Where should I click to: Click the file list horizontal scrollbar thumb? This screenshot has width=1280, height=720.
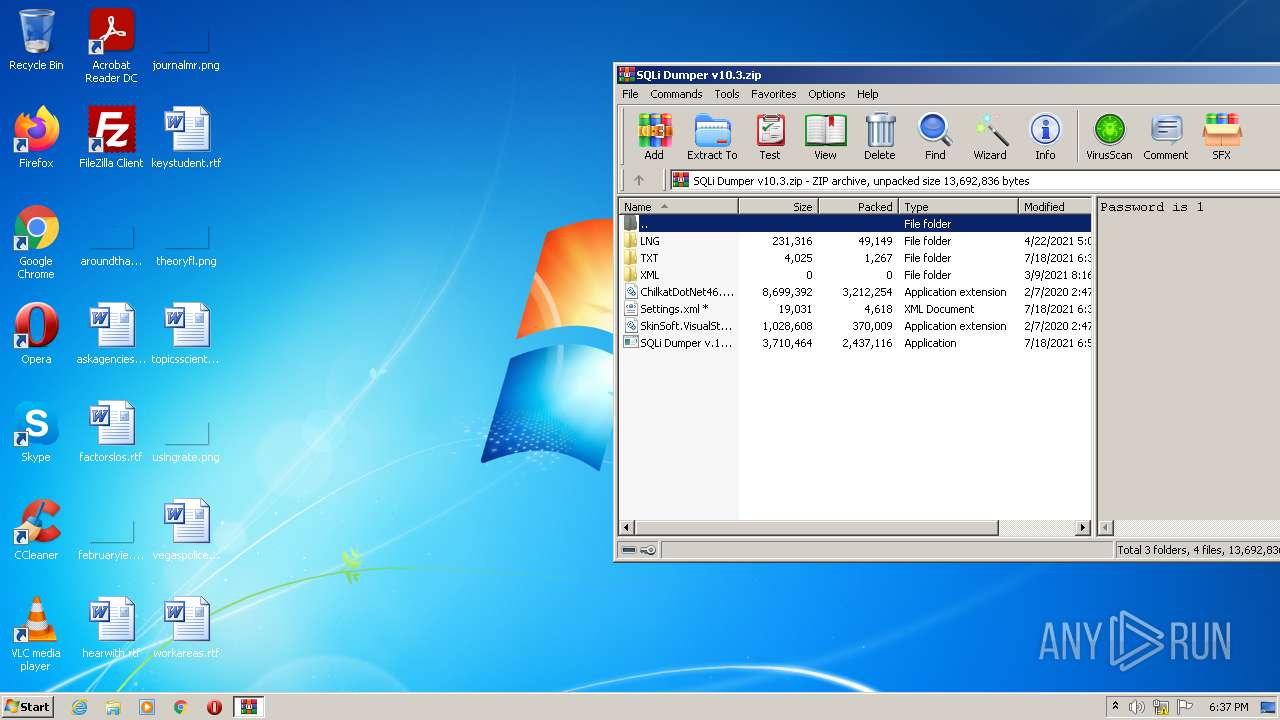tap(817, 527)
